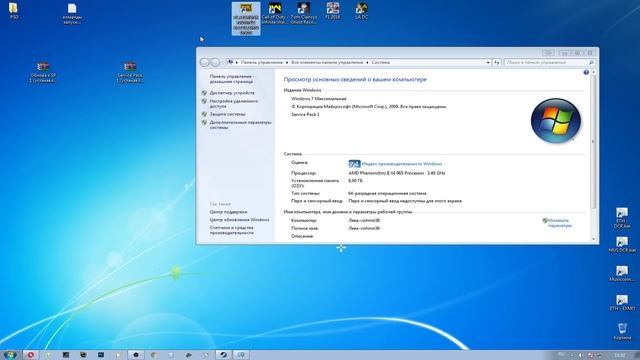This screenshot has width=640, height=360.
Task: Open the LA DC desktop shortcut
Action: [x=361, y=11]
